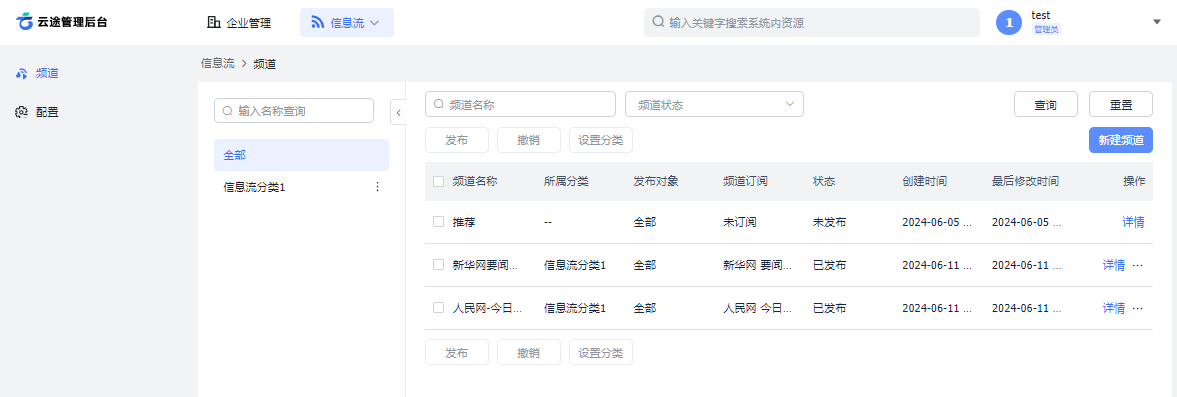The height and width of the screenshot is (397, 1177).
Task: Click the magnifier icon in global search
Action: (658, 23)
